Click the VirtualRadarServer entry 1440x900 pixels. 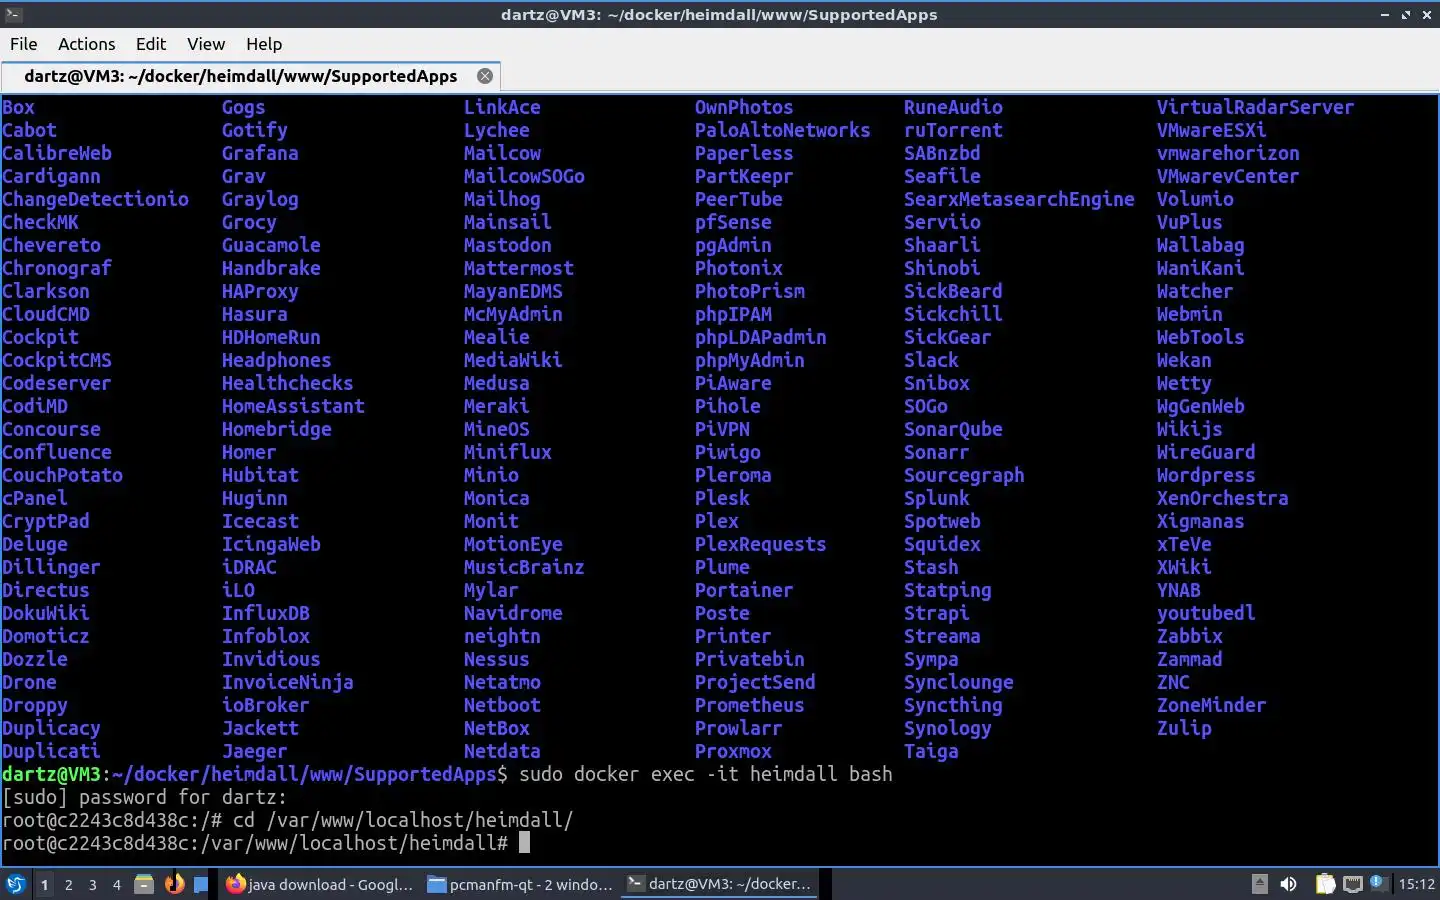[1256, 107]
